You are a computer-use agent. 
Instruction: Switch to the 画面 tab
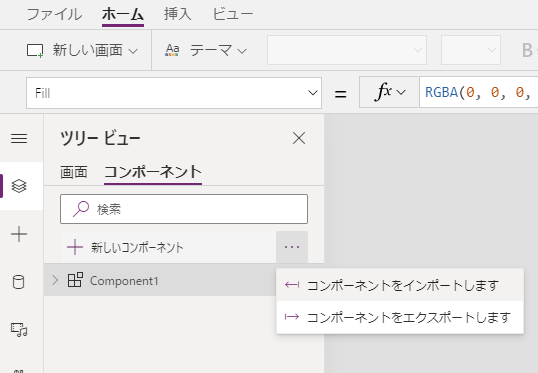73,172
